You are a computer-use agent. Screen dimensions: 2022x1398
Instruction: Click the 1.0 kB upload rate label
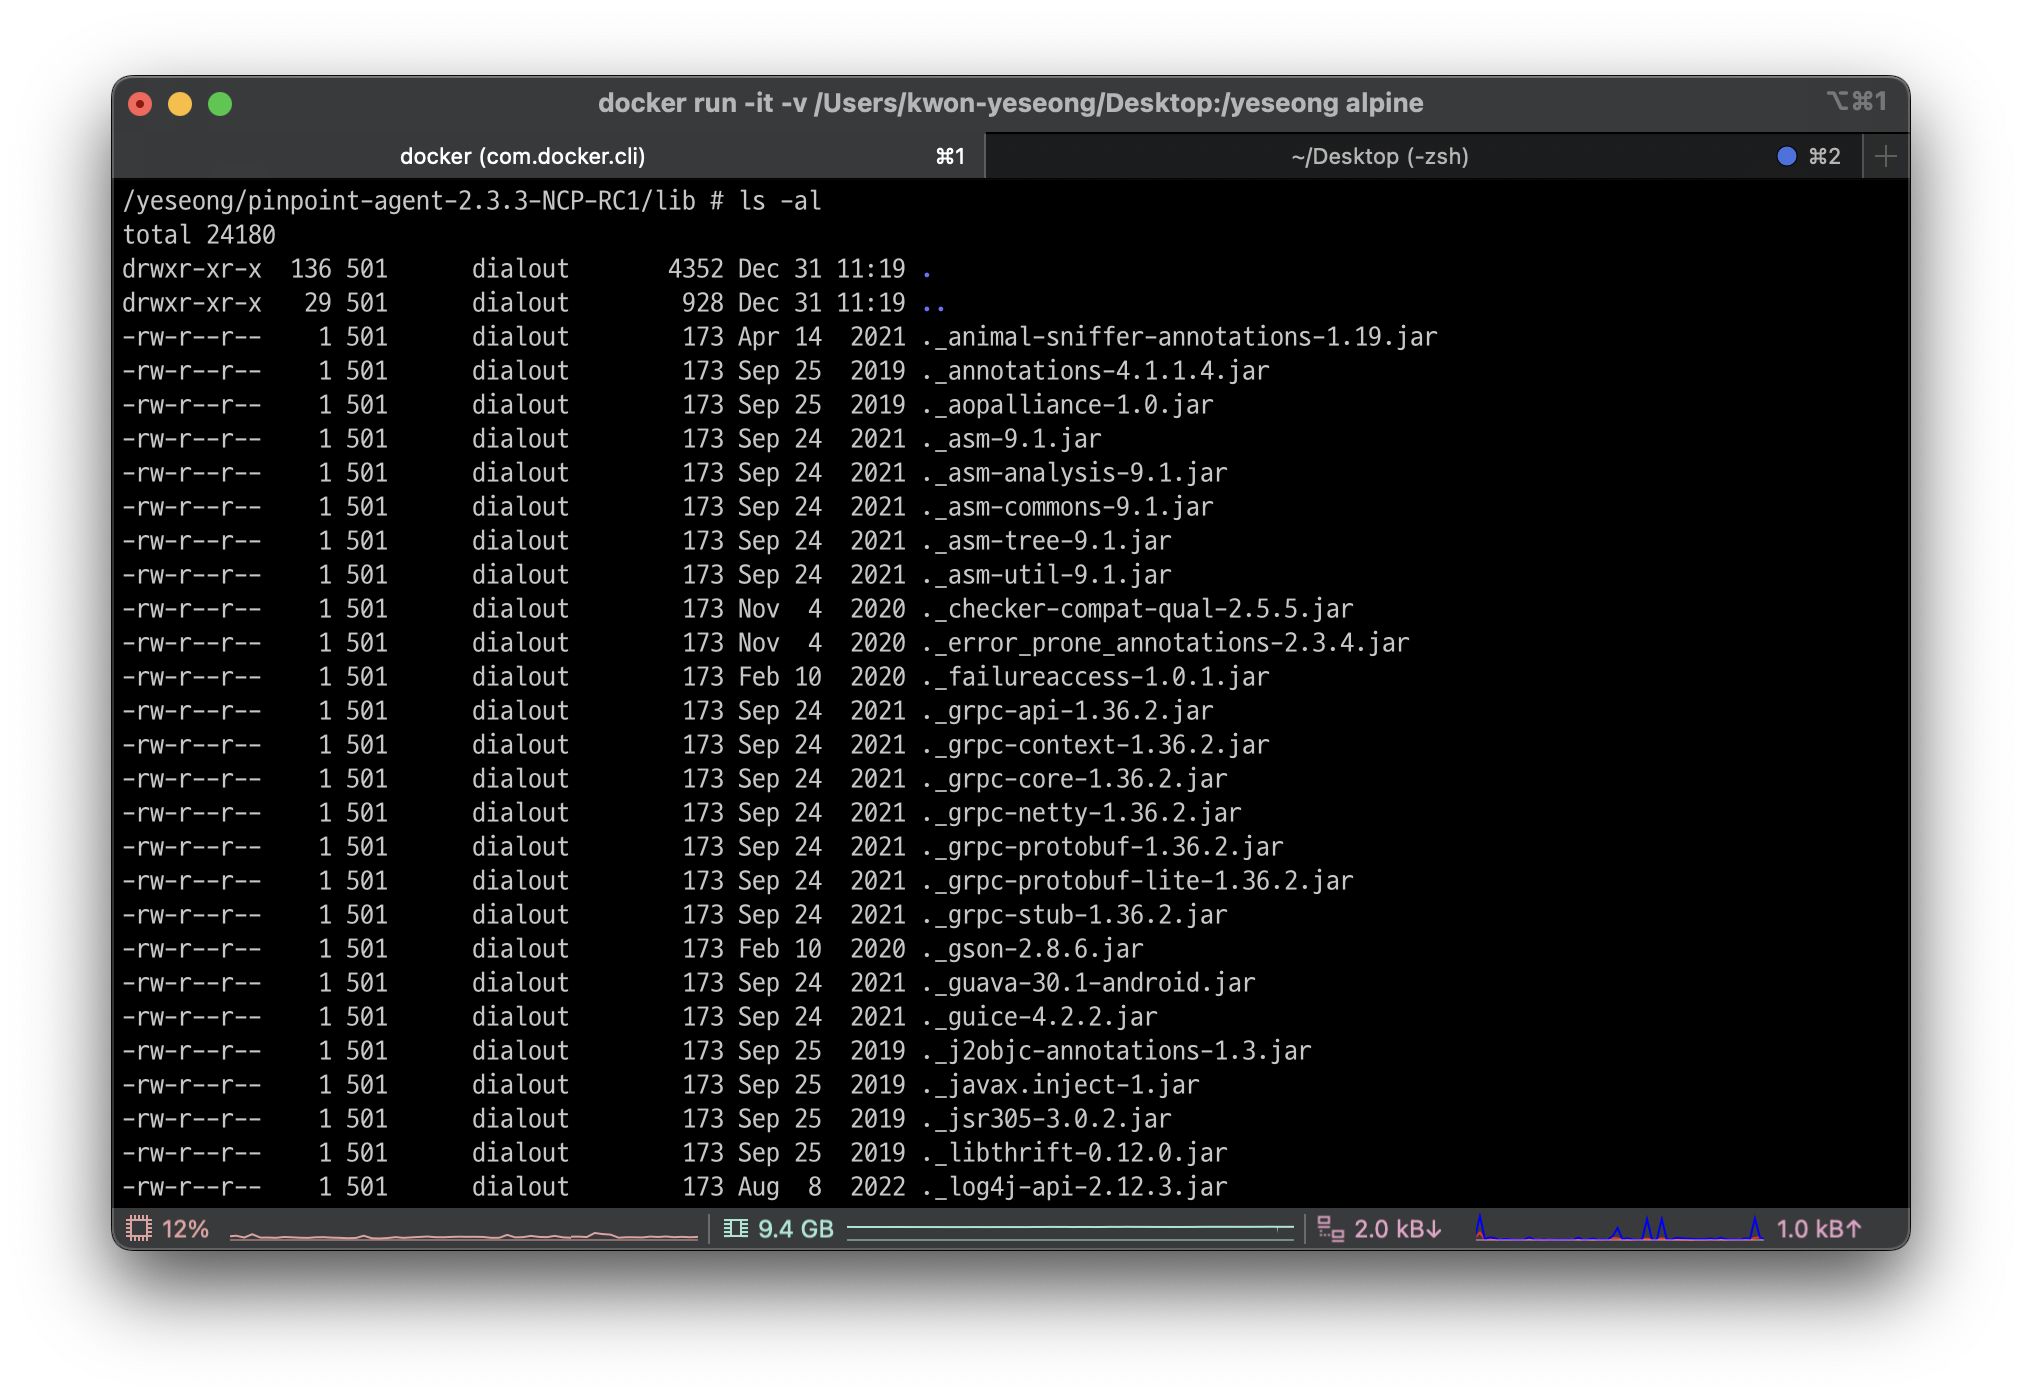1818,1228
